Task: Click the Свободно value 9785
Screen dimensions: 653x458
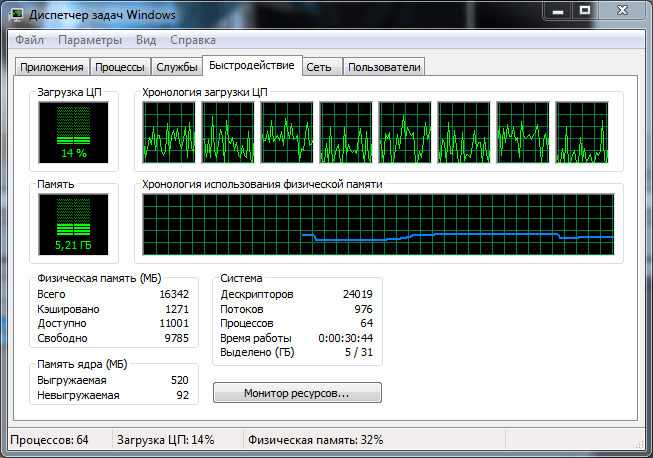Action: pyautogui.click(x=177, y=338)
